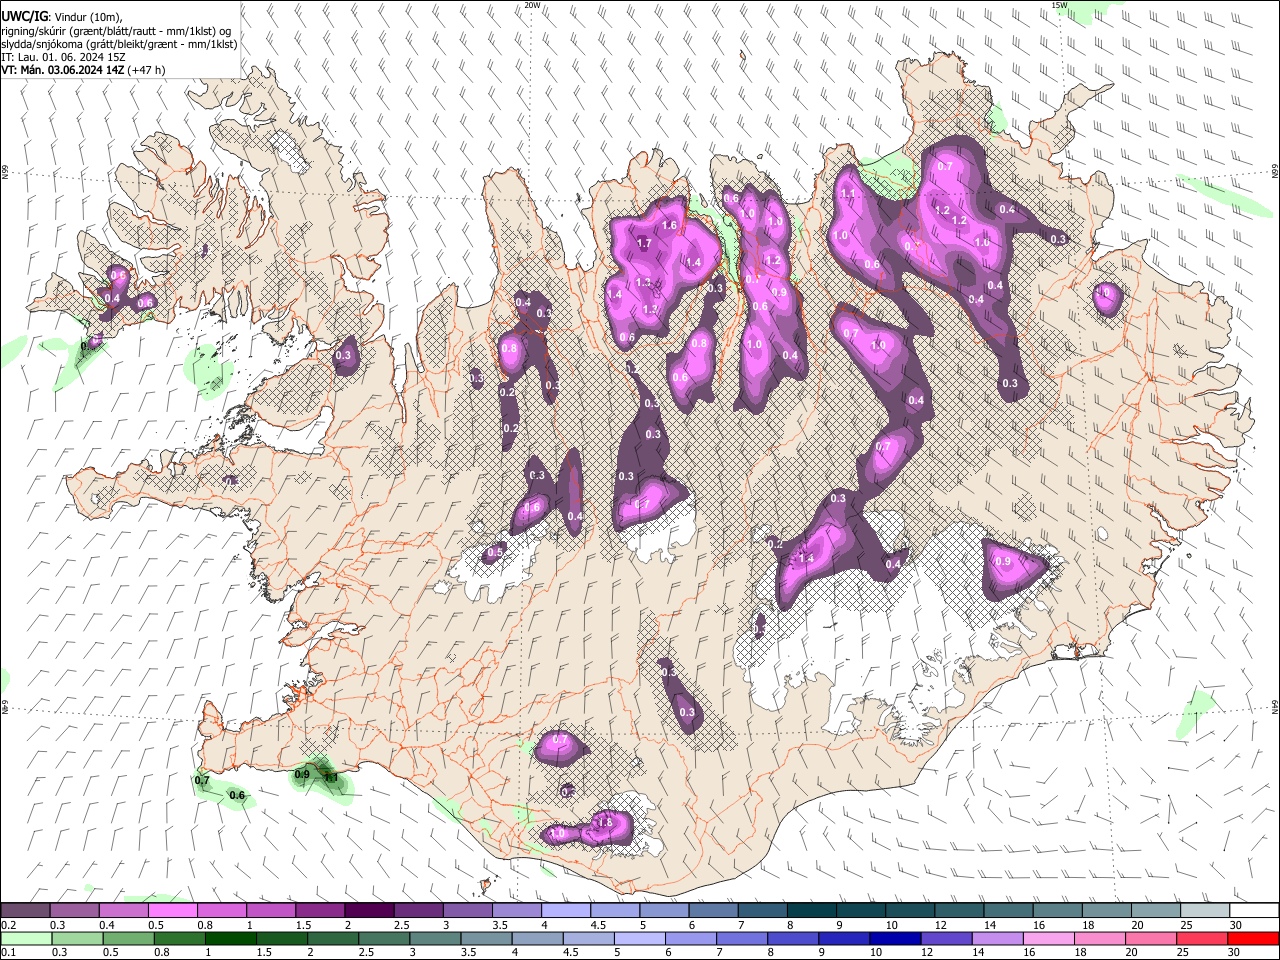Viewport: 1280px width, 960px height.
Task: Click the 'UWC/IG: Vindur (10m),' title text
Action: coord(63,17)
